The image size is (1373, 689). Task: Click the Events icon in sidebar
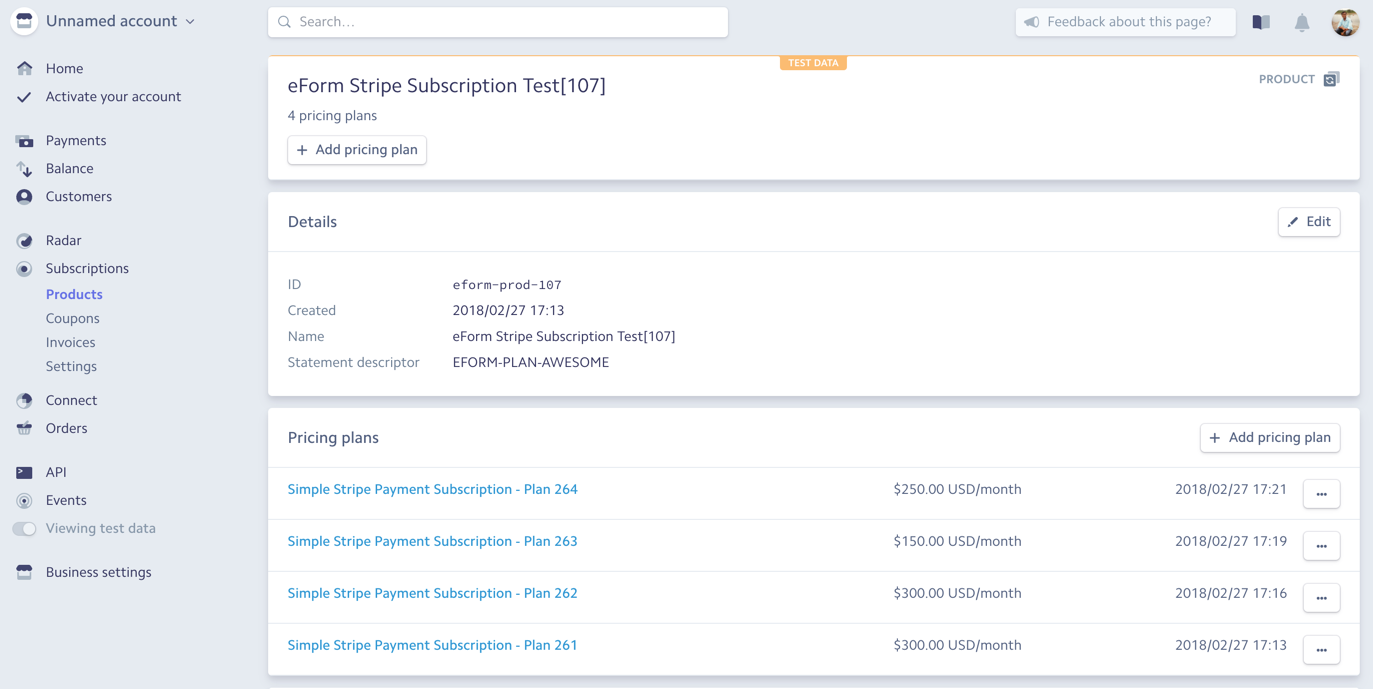[x=24, y=501]
